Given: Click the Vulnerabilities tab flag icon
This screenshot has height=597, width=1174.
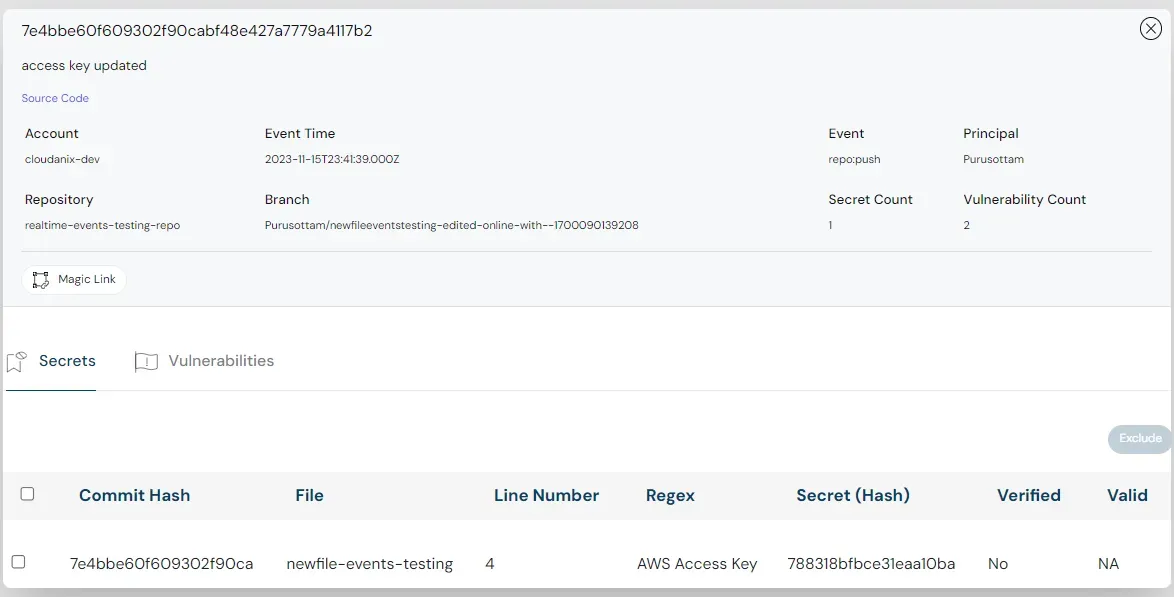Looking at the screenshot, I should [146, 362].
